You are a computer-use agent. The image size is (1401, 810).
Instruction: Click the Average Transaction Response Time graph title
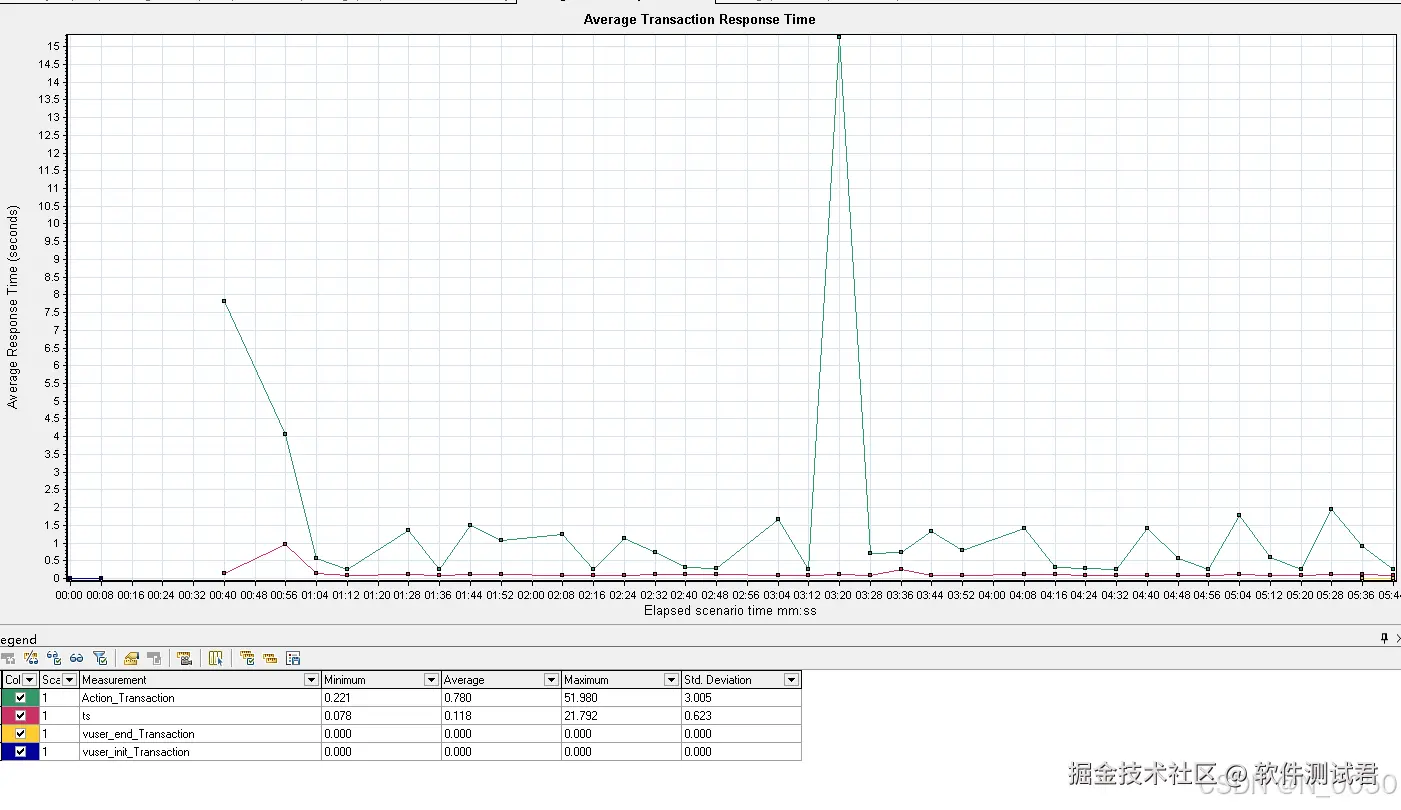tap(700, 20)
